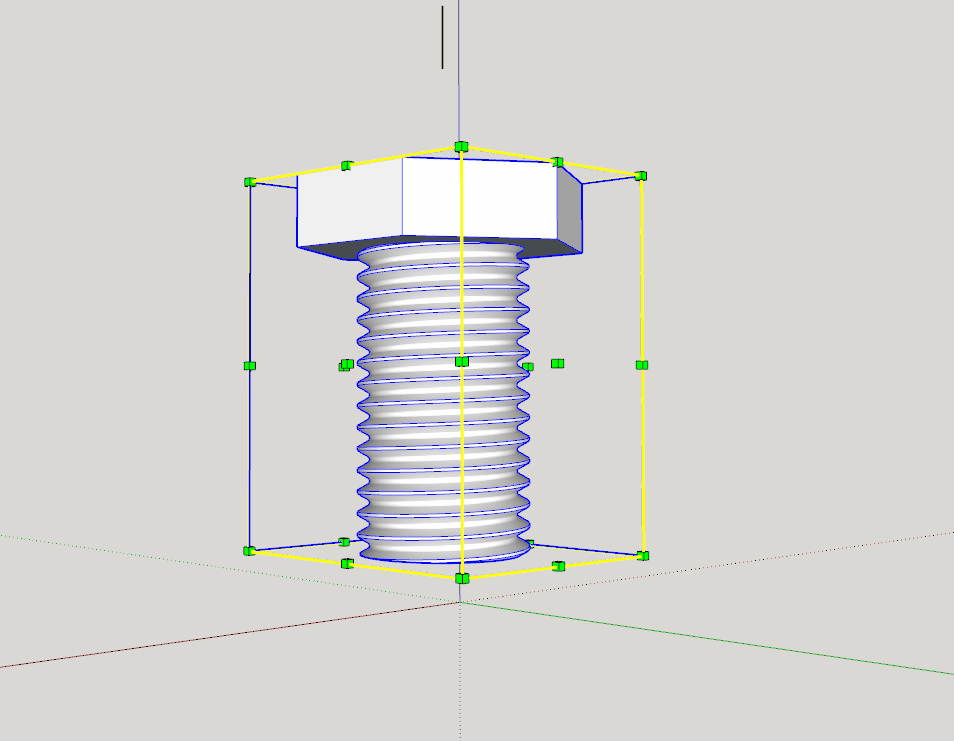Select the top right corner scale grip
The height and width of the screenshot is (741, 954).
pyautogui.click(x=641, y=176)
